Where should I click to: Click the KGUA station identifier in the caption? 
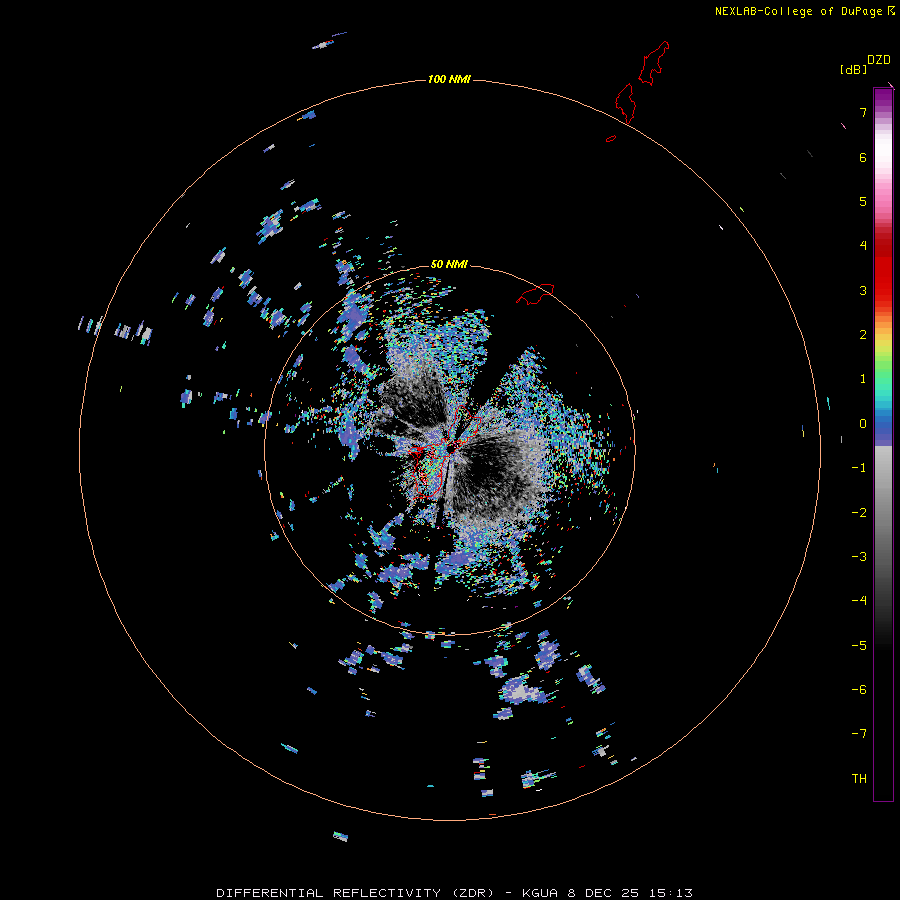[540, 893]
